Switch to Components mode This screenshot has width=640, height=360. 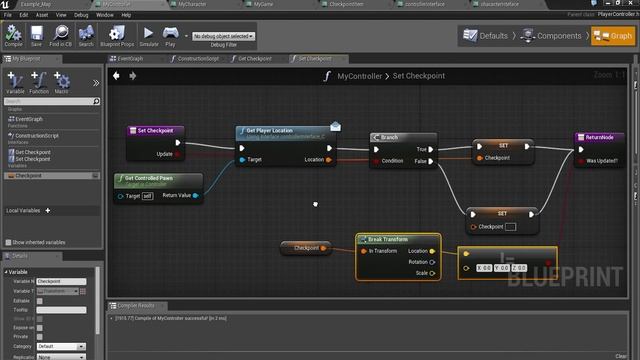coord(551,36)
